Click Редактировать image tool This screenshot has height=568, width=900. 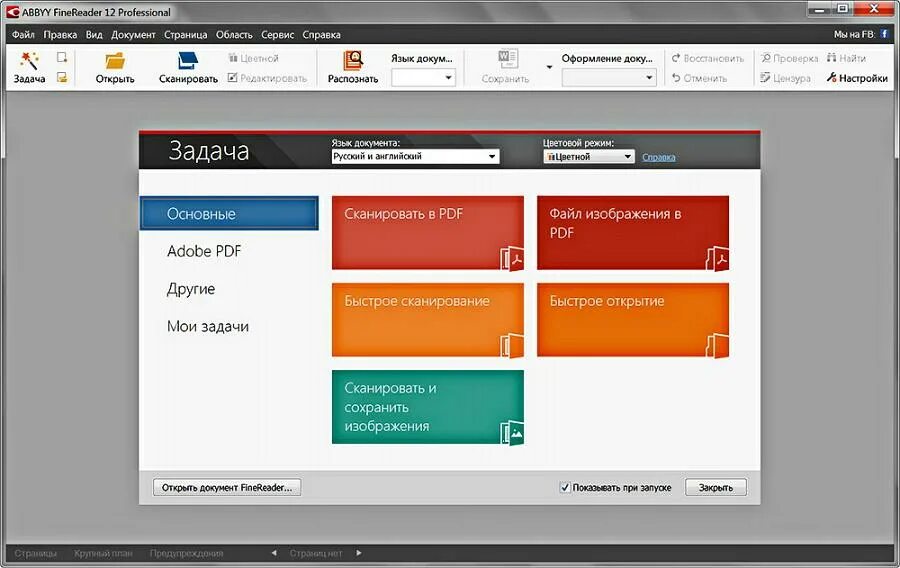click(x=267, y=77)
